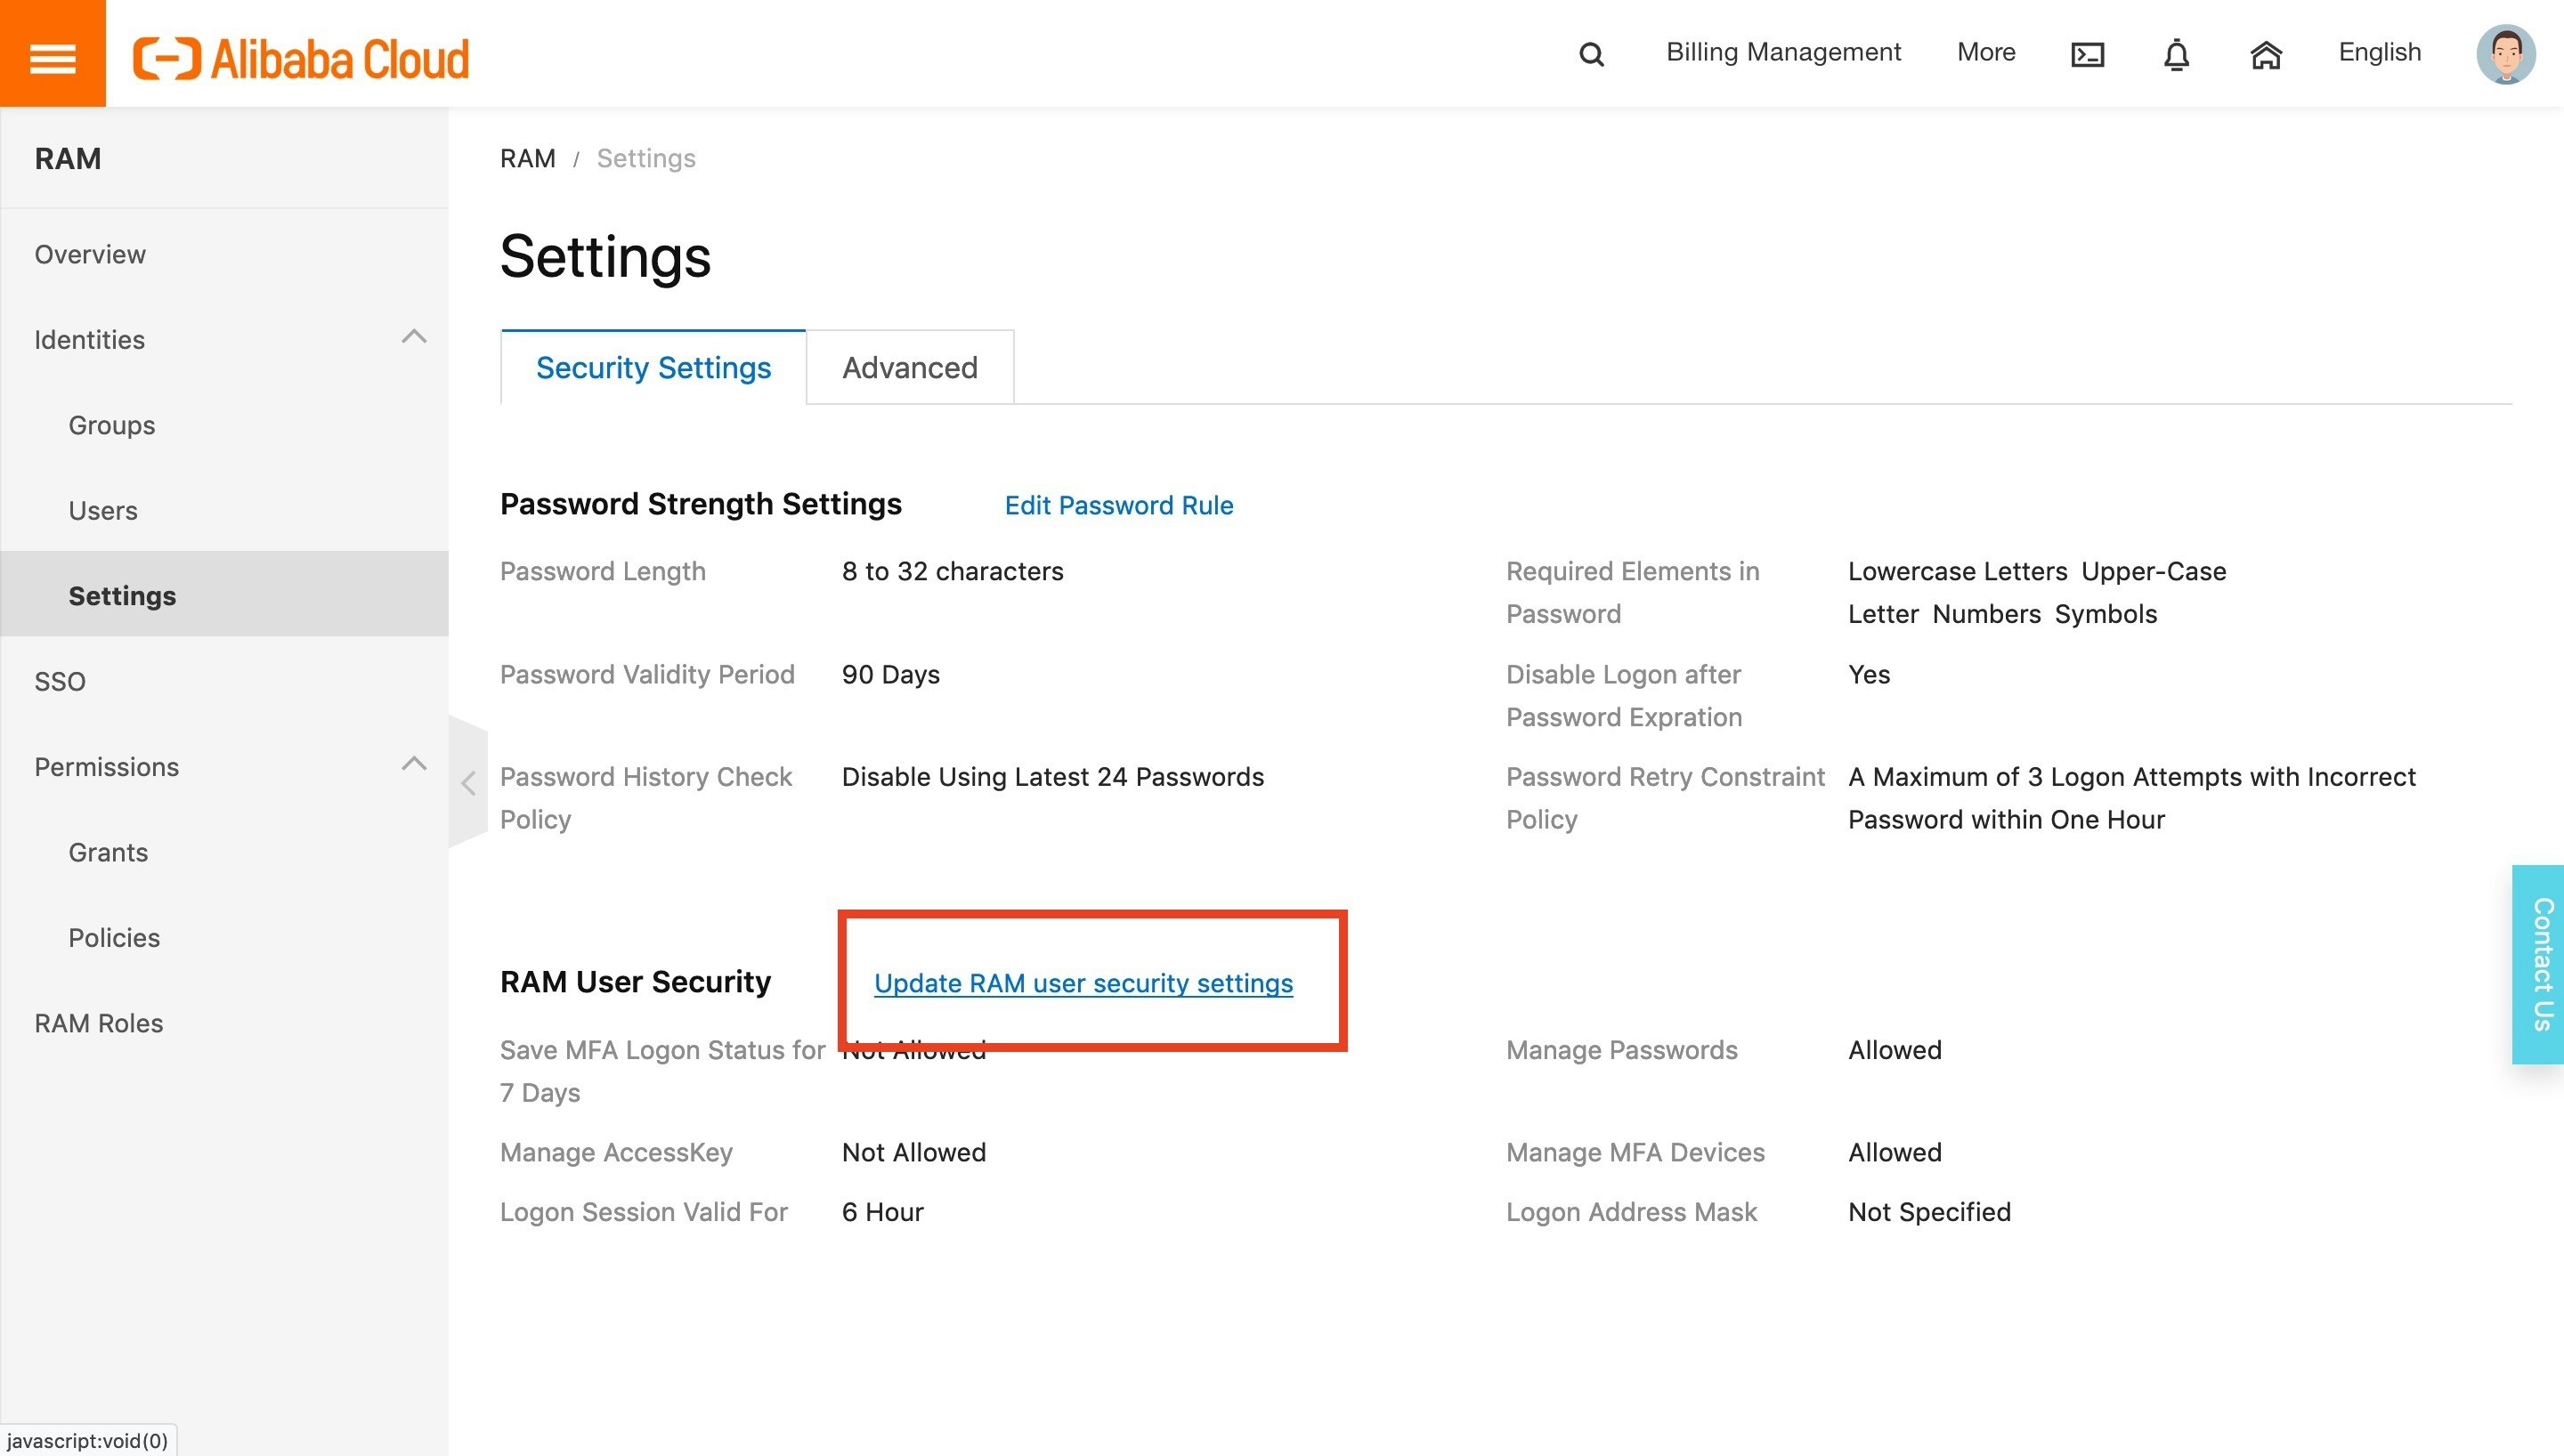2564x1456 pixels.
Task: Open the notifications bell
Action: (x=2176, y=54)
